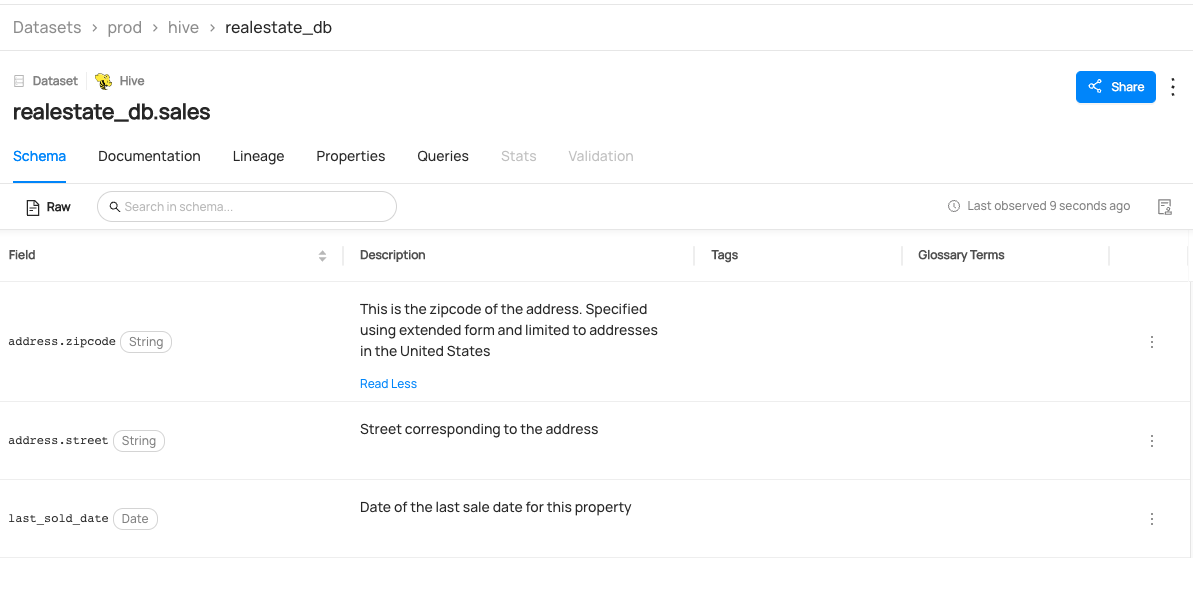The image size is (1193, 614).
Task: Click the Share button
Action: pos(1115,87)
